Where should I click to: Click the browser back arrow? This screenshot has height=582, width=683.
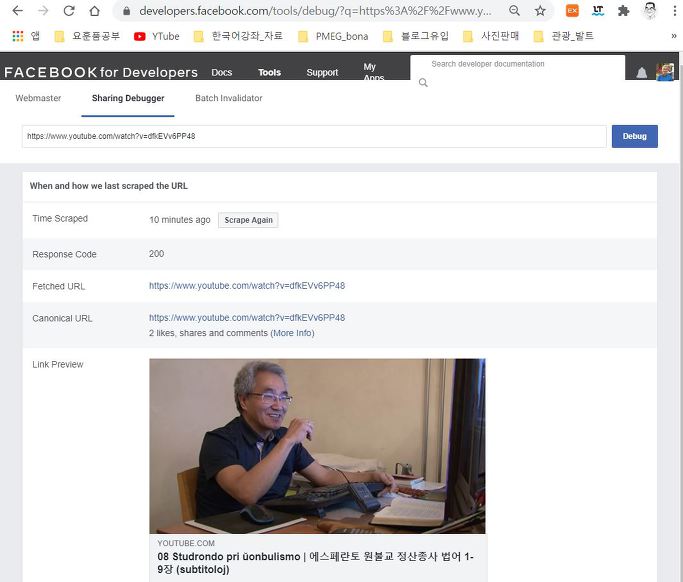coord(17,11)
